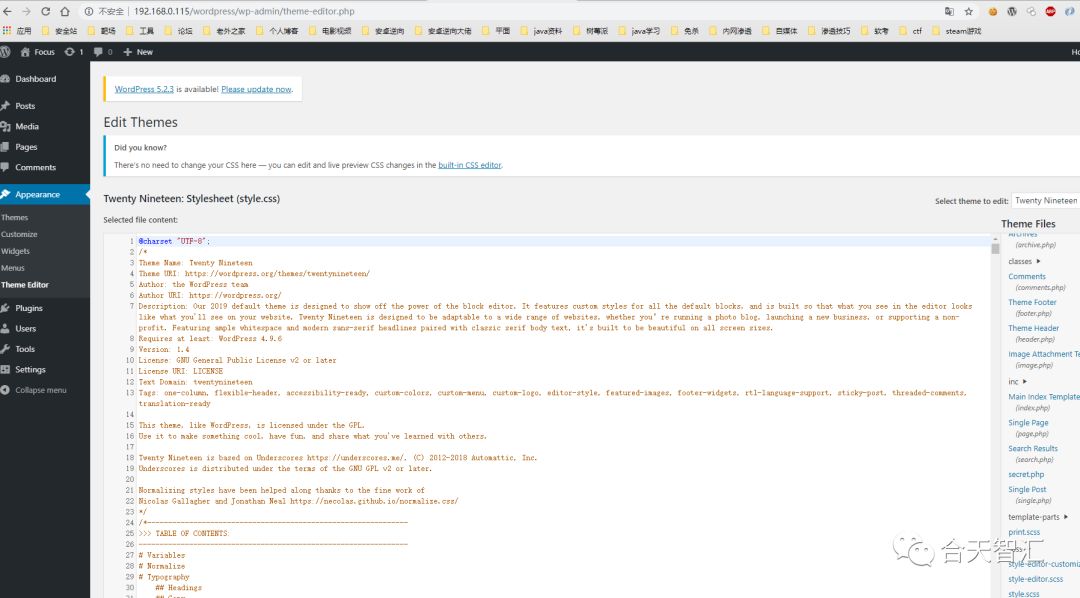Click the browser forward arrow
The image size is (1080, 598).
pos(26,11)
